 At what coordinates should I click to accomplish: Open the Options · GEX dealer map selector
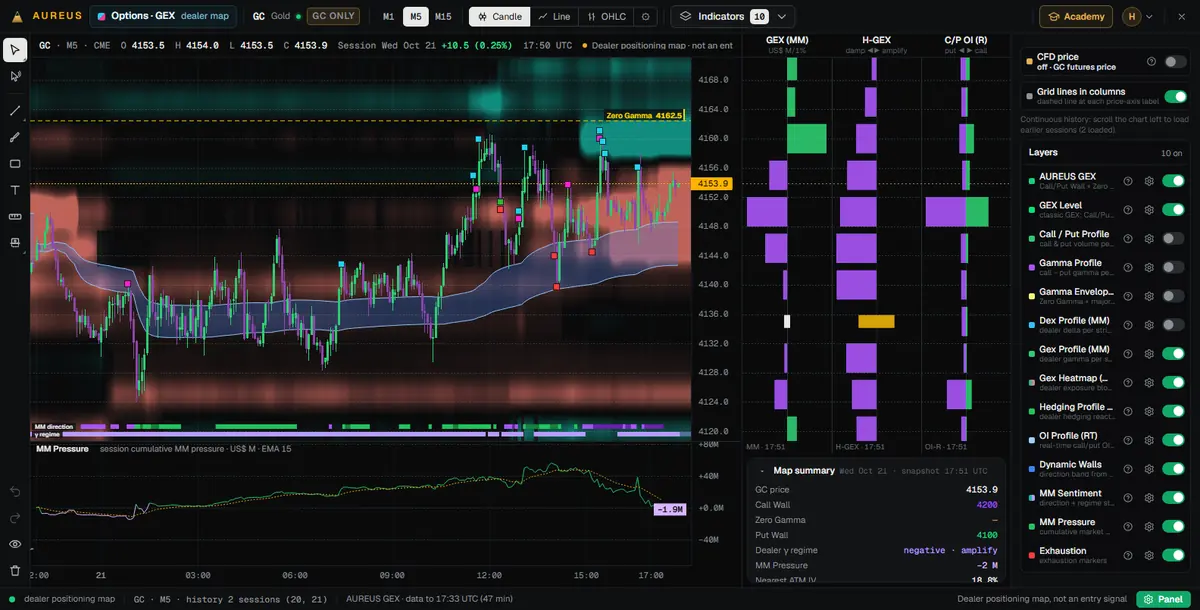click(x=163, y=17)
